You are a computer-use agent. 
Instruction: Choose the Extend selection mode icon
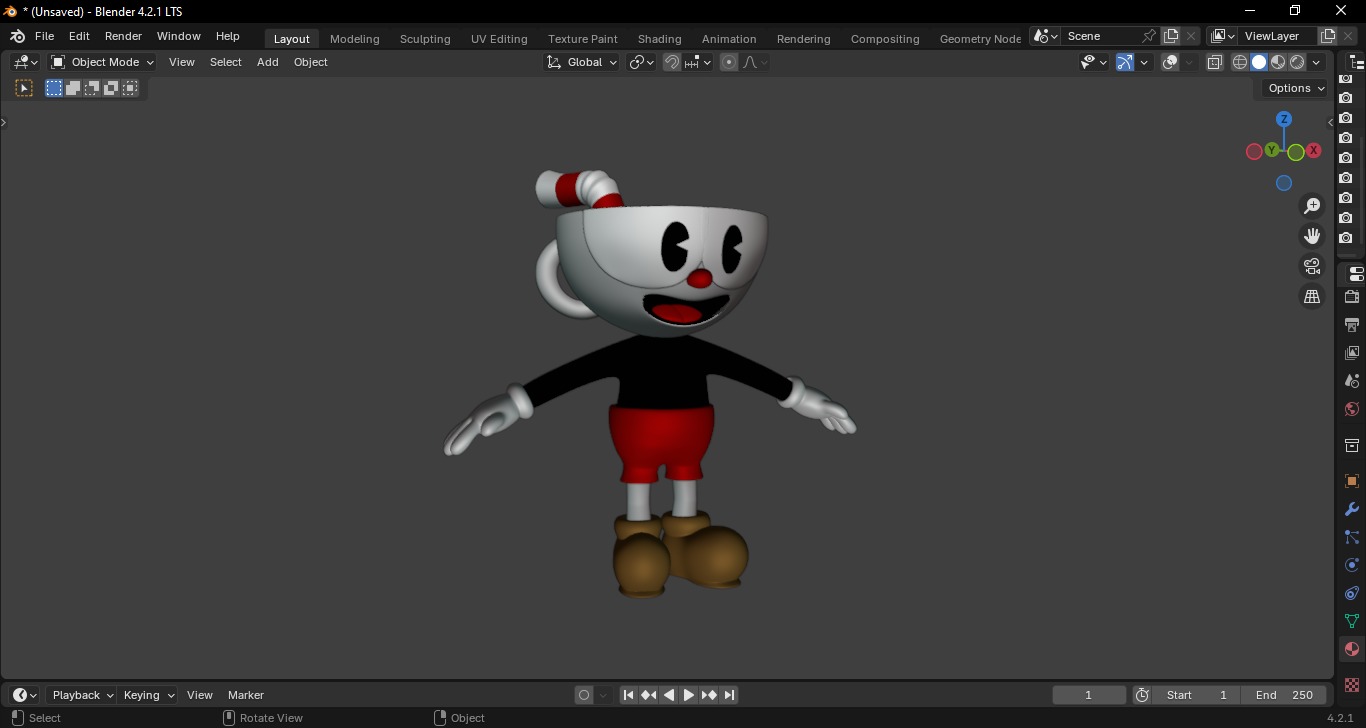coord(73,88)
